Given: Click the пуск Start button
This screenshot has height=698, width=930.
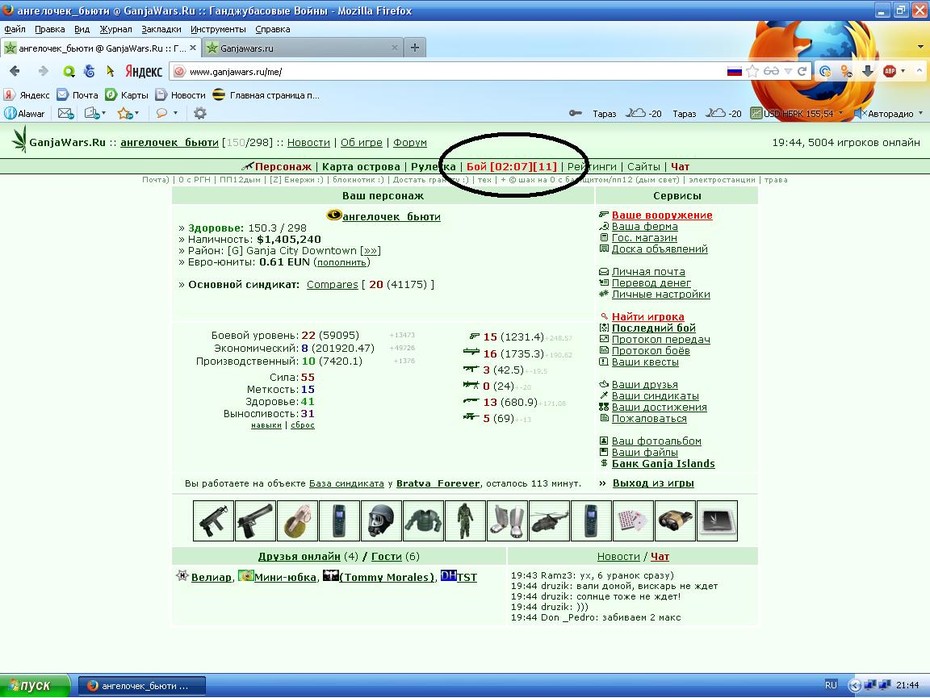Looking at the screenshot, I should pos(34,686).
